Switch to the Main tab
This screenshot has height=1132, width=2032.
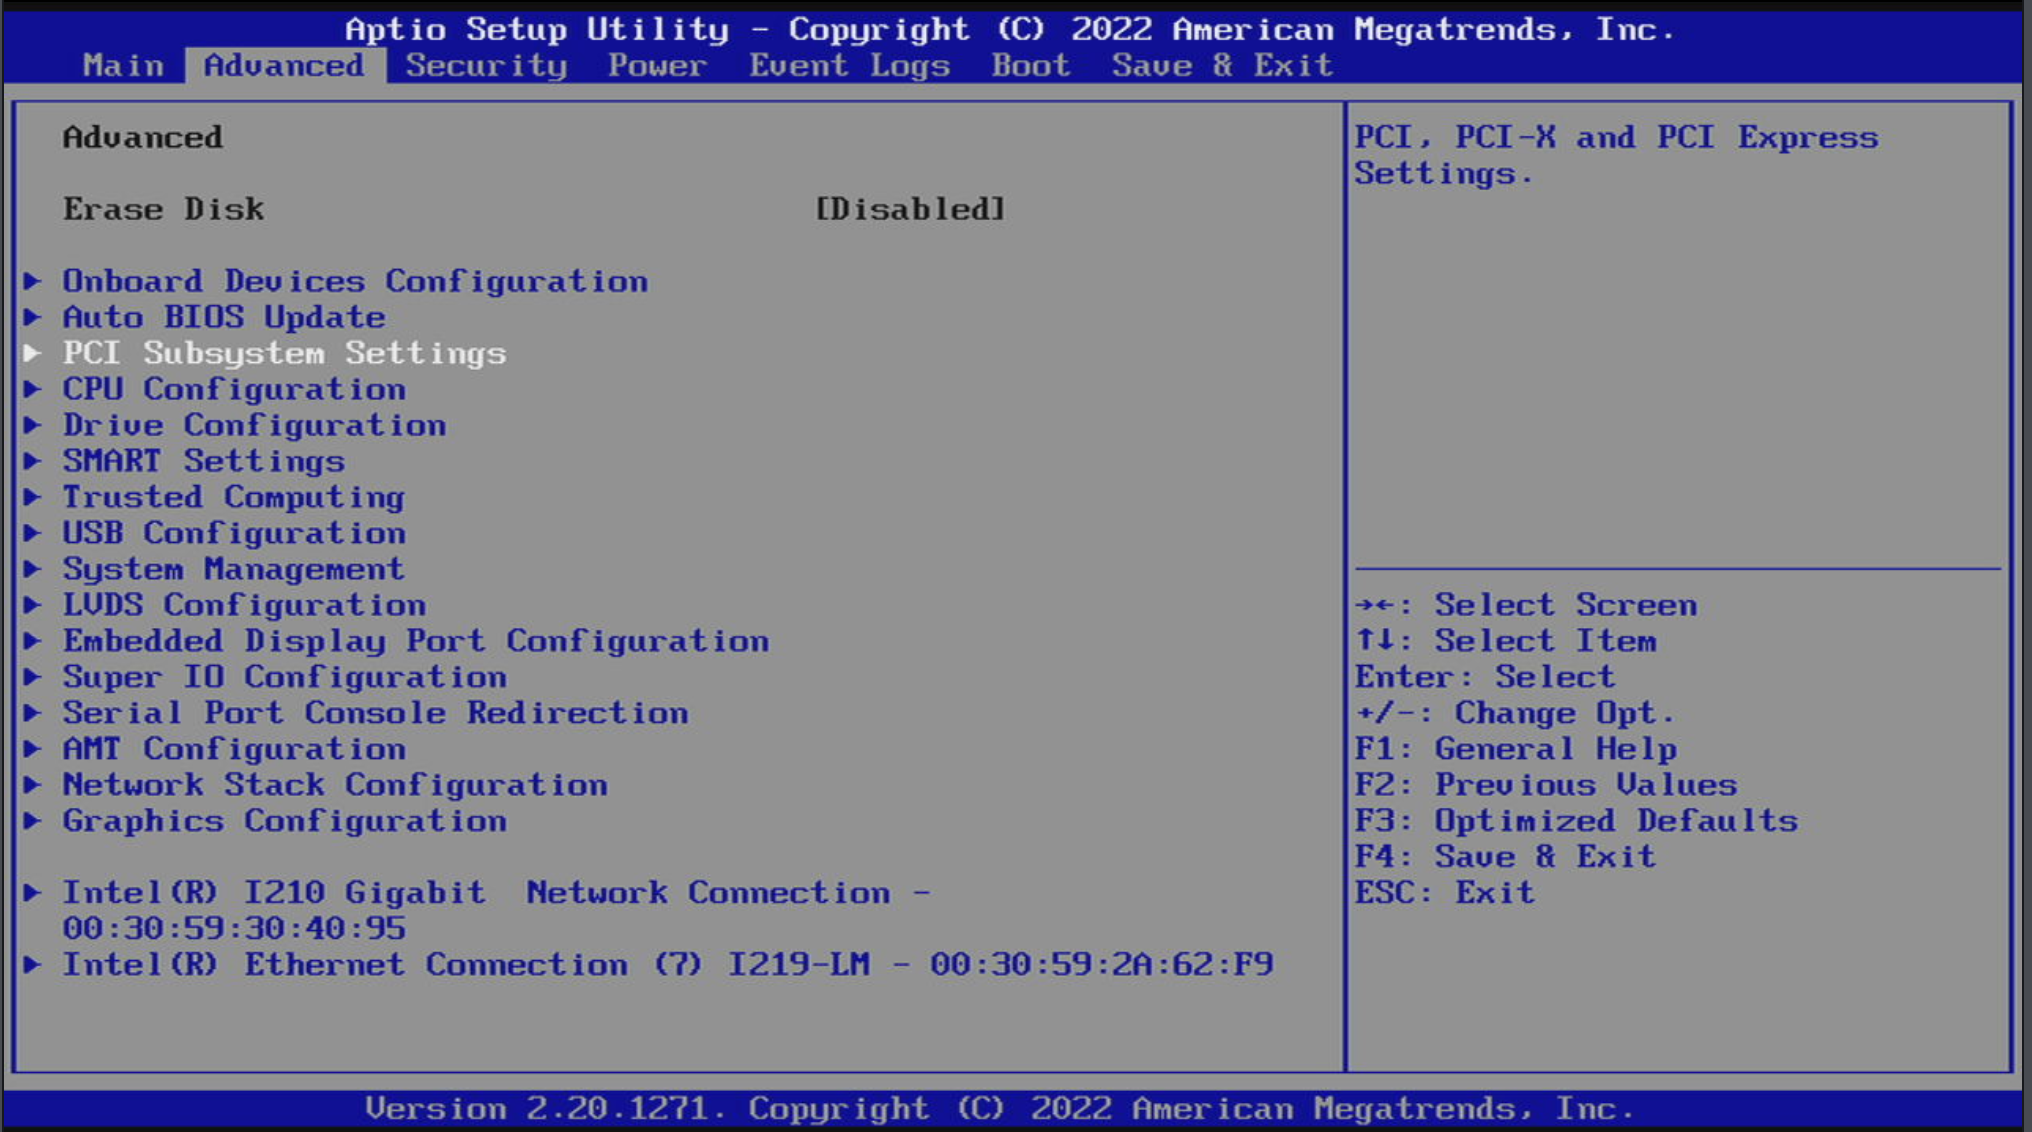(x=123, y=66)
